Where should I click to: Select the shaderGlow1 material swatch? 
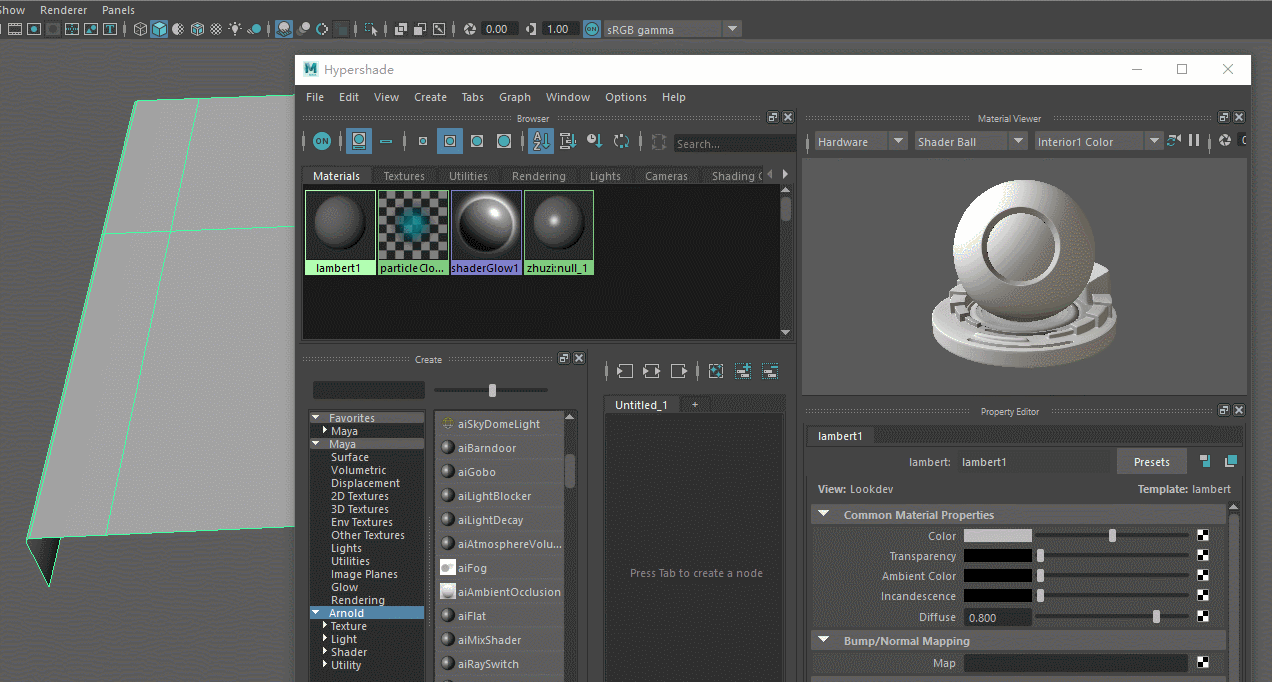click(x=486, y=232)
